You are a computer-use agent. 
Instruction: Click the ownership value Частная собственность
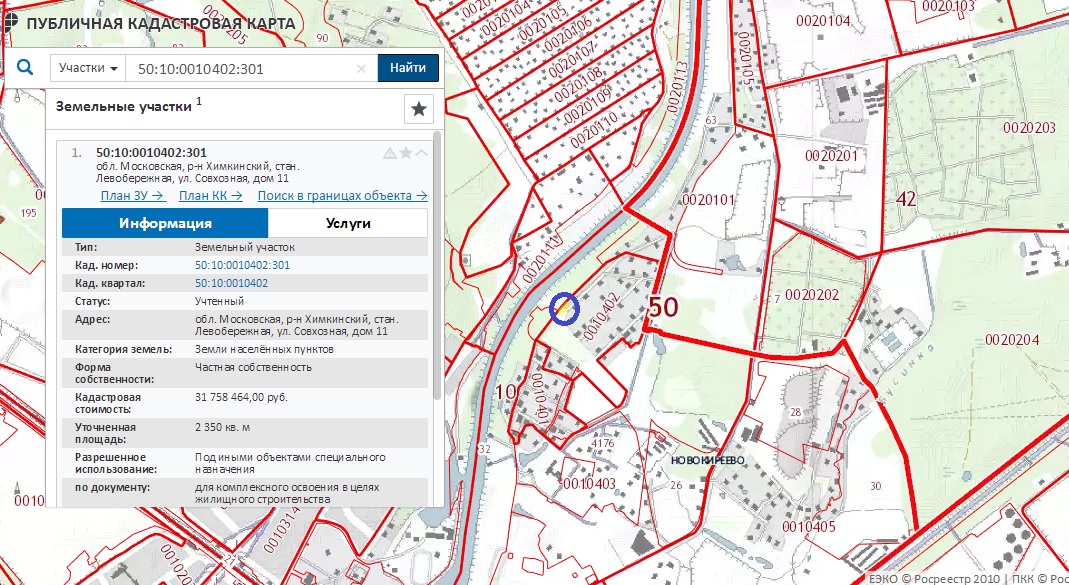coord(254,367)
